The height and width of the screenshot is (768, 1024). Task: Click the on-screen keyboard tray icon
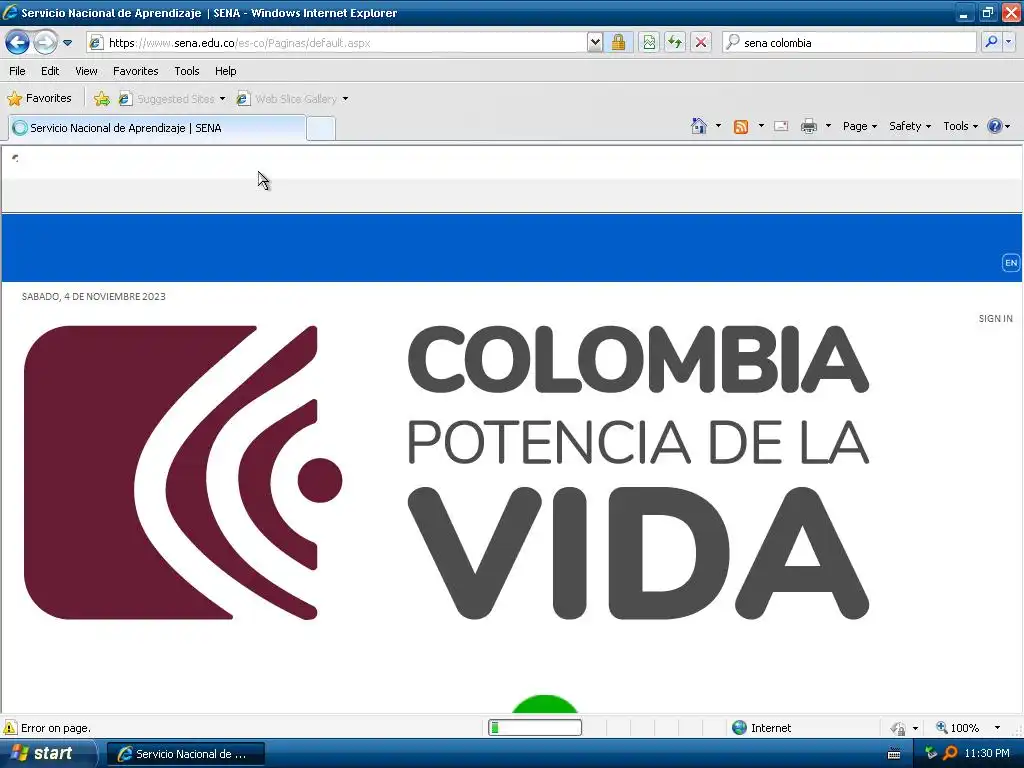(x=894, y=754)
